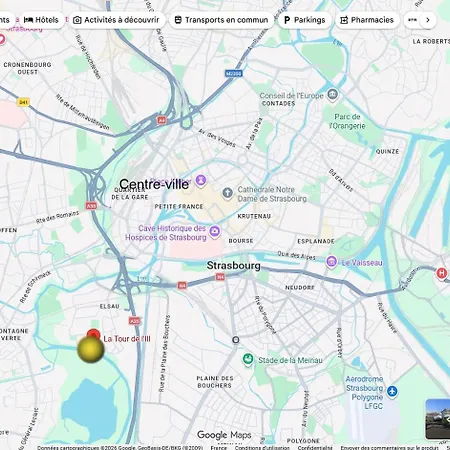Select the Le Vaisseau label
Viewport: 450px width, 450px height.
coord(362,263)
